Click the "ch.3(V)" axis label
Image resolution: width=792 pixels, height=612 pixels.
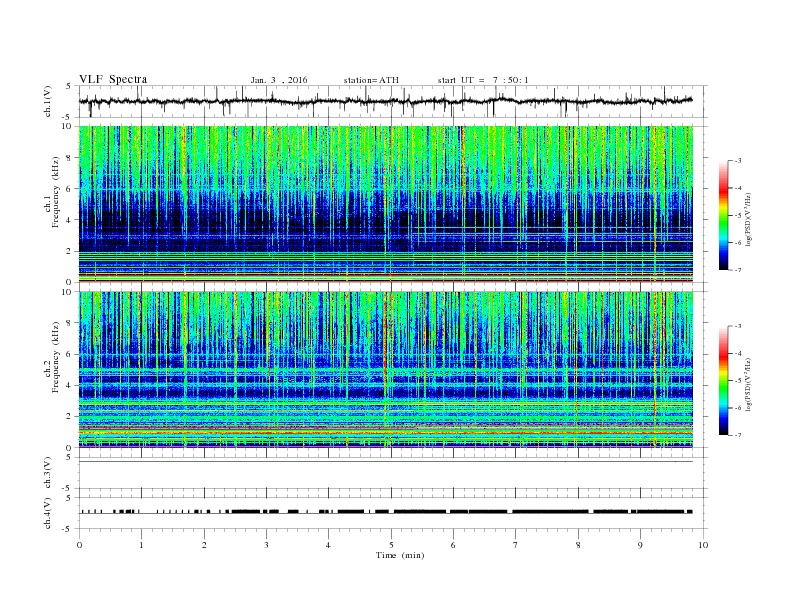point(48,473)
